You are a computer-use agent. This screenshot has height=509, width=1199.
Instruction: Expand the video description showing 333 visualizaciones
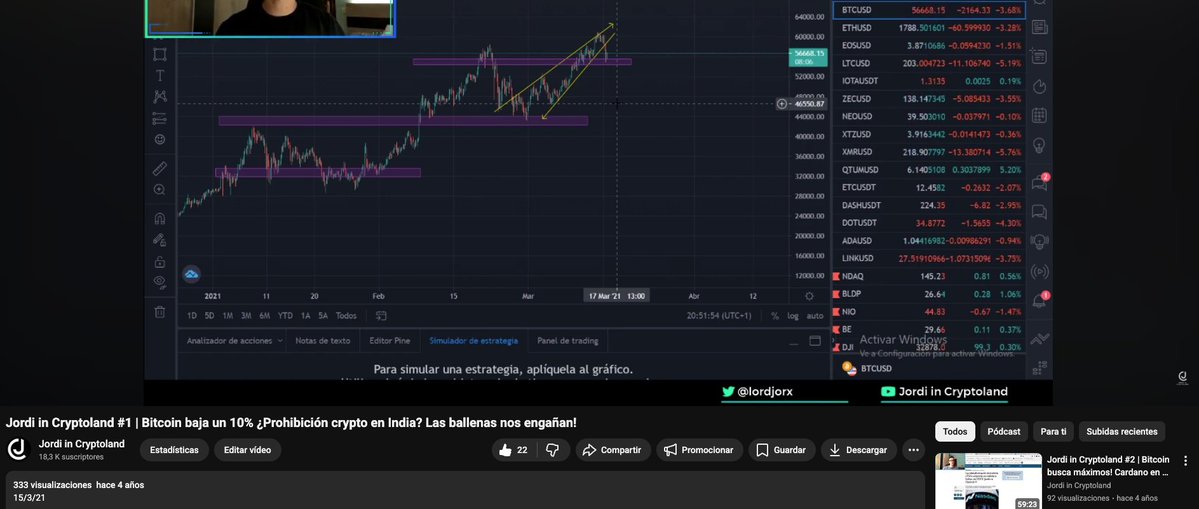click(465, 490)
